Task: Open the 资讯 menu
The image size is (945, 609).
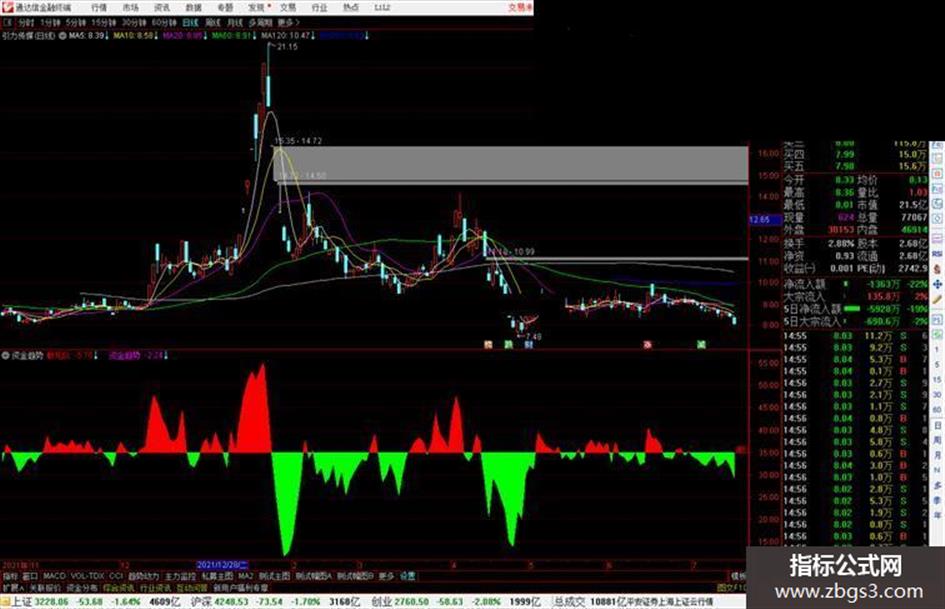Action: [x=162, y=7]
